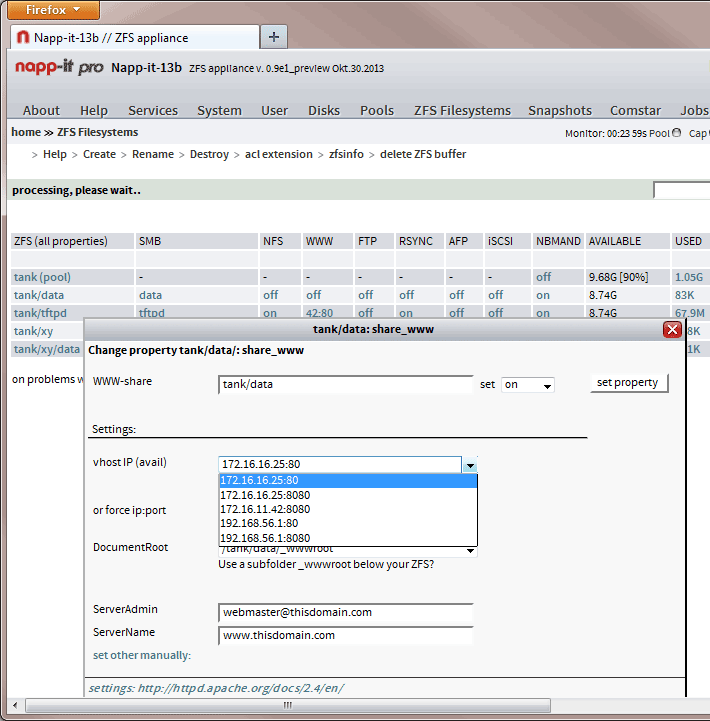Screen dimensions: 710x721
Task: Toggle AFP off value for tank/data
Action: click(457, 295)
